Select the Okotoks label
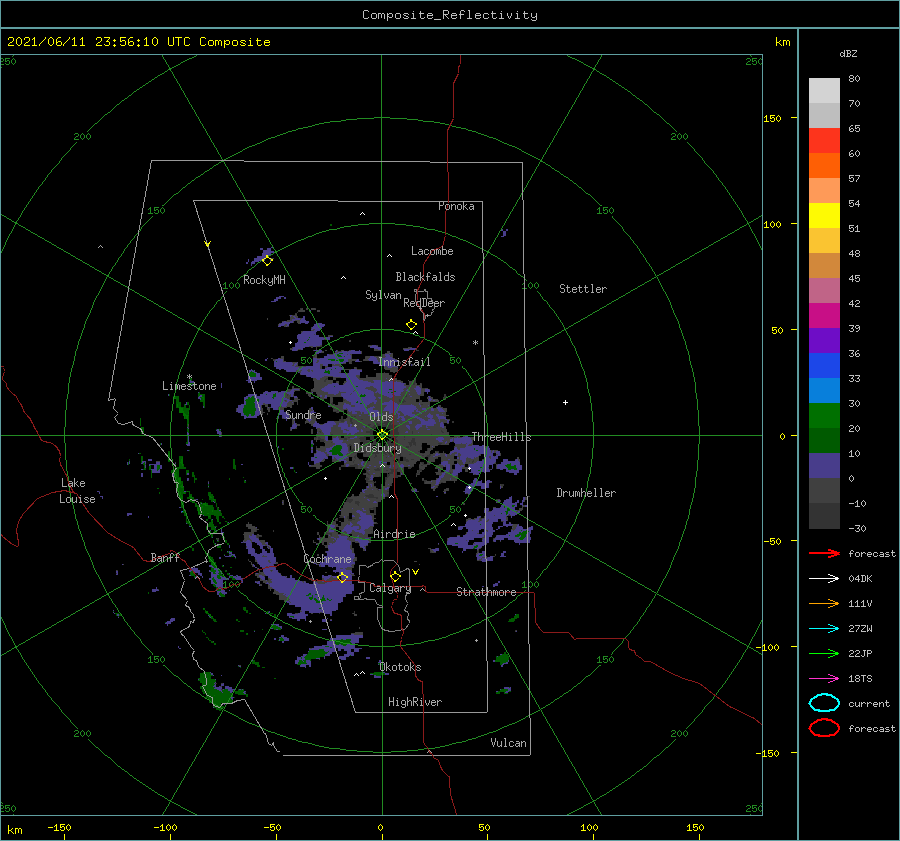This screenshot has height=841, width=900. coord(400,667)
